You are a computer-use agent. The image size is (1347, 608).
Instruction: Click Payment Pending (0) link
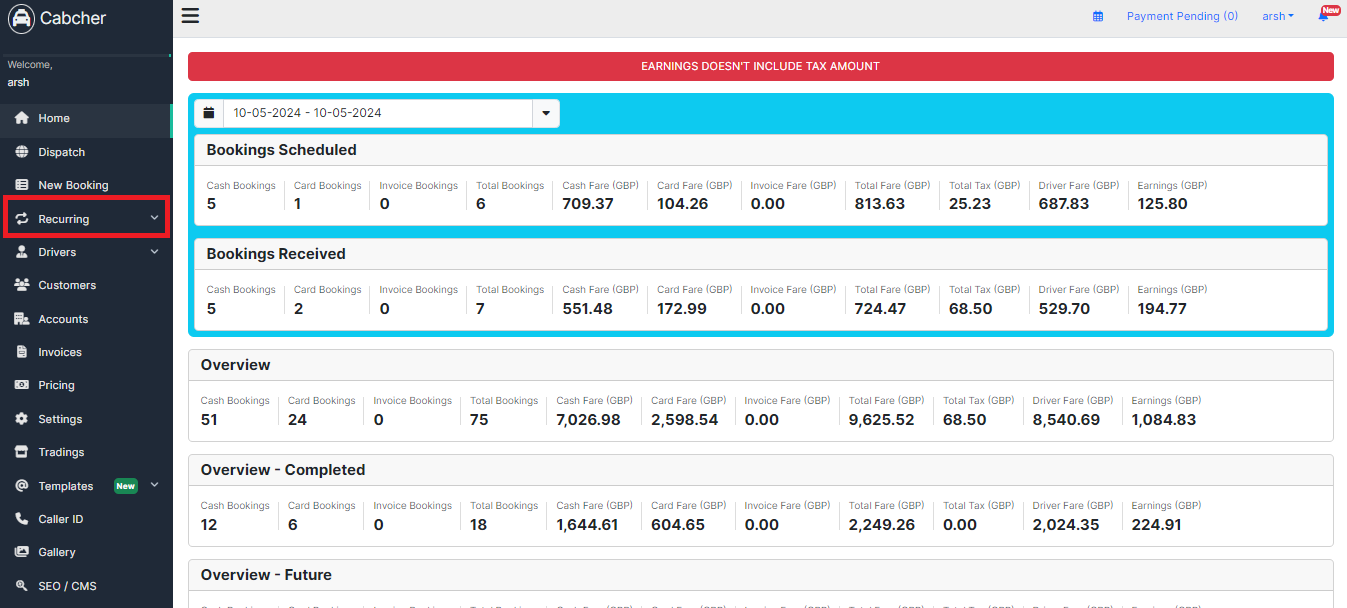click(1182, 16)
